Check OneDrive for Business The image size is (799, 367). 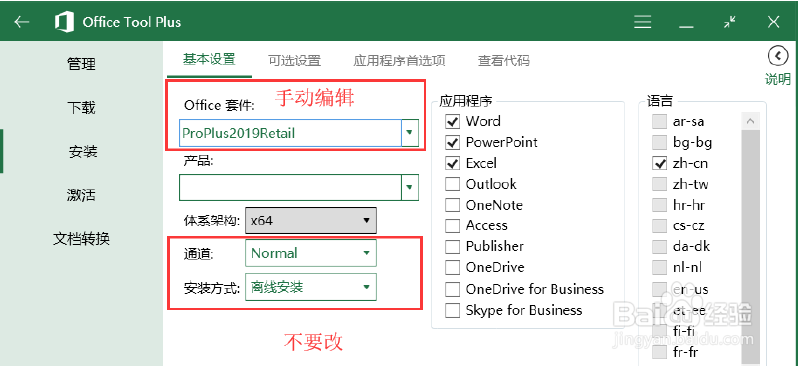(x=452, y=289)
